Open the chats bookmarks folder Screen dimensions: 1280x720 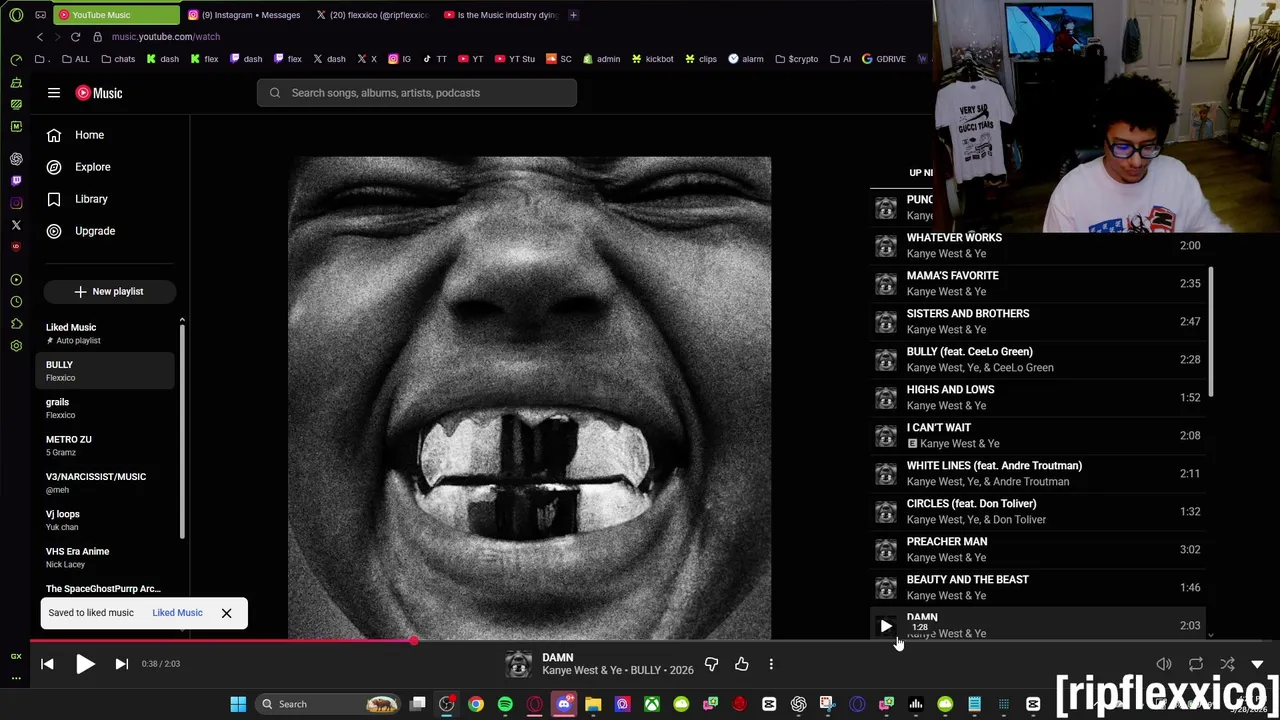click(118, 59)
